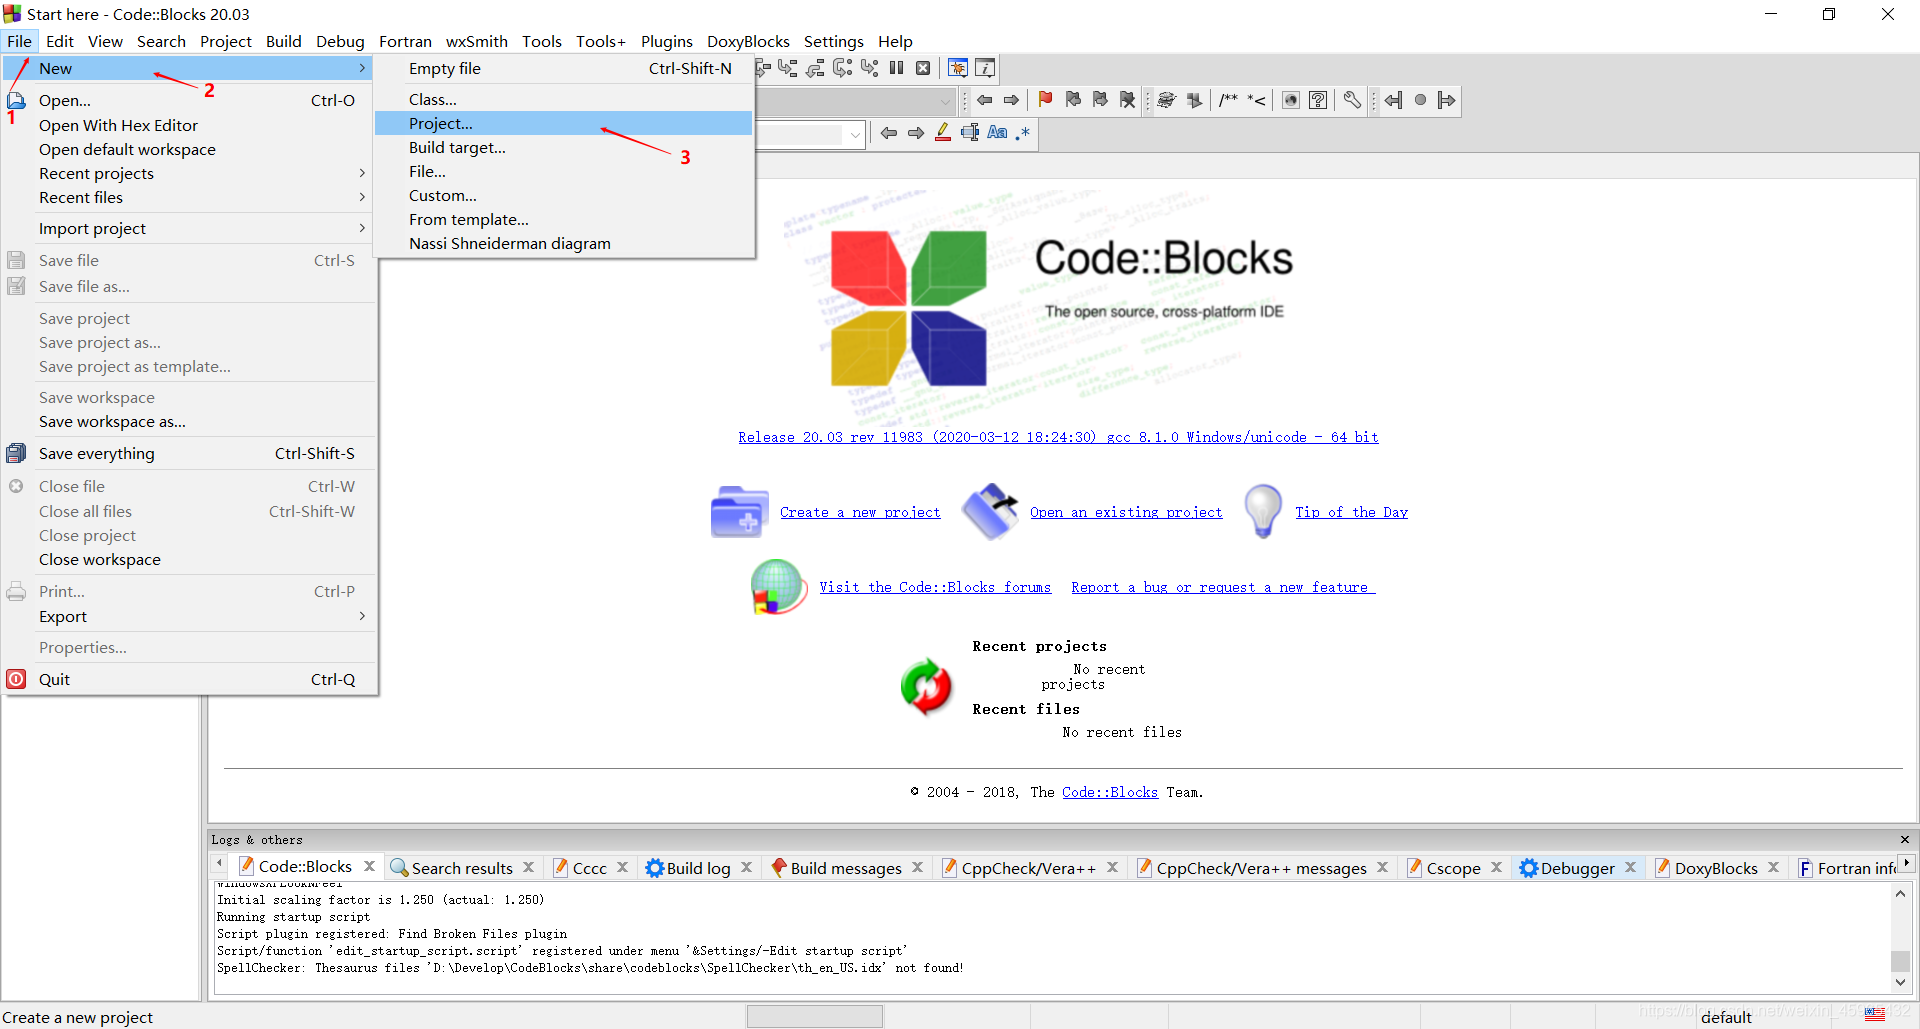
Task: Expand the Import project submenu
Action: [x=188, y=228]
